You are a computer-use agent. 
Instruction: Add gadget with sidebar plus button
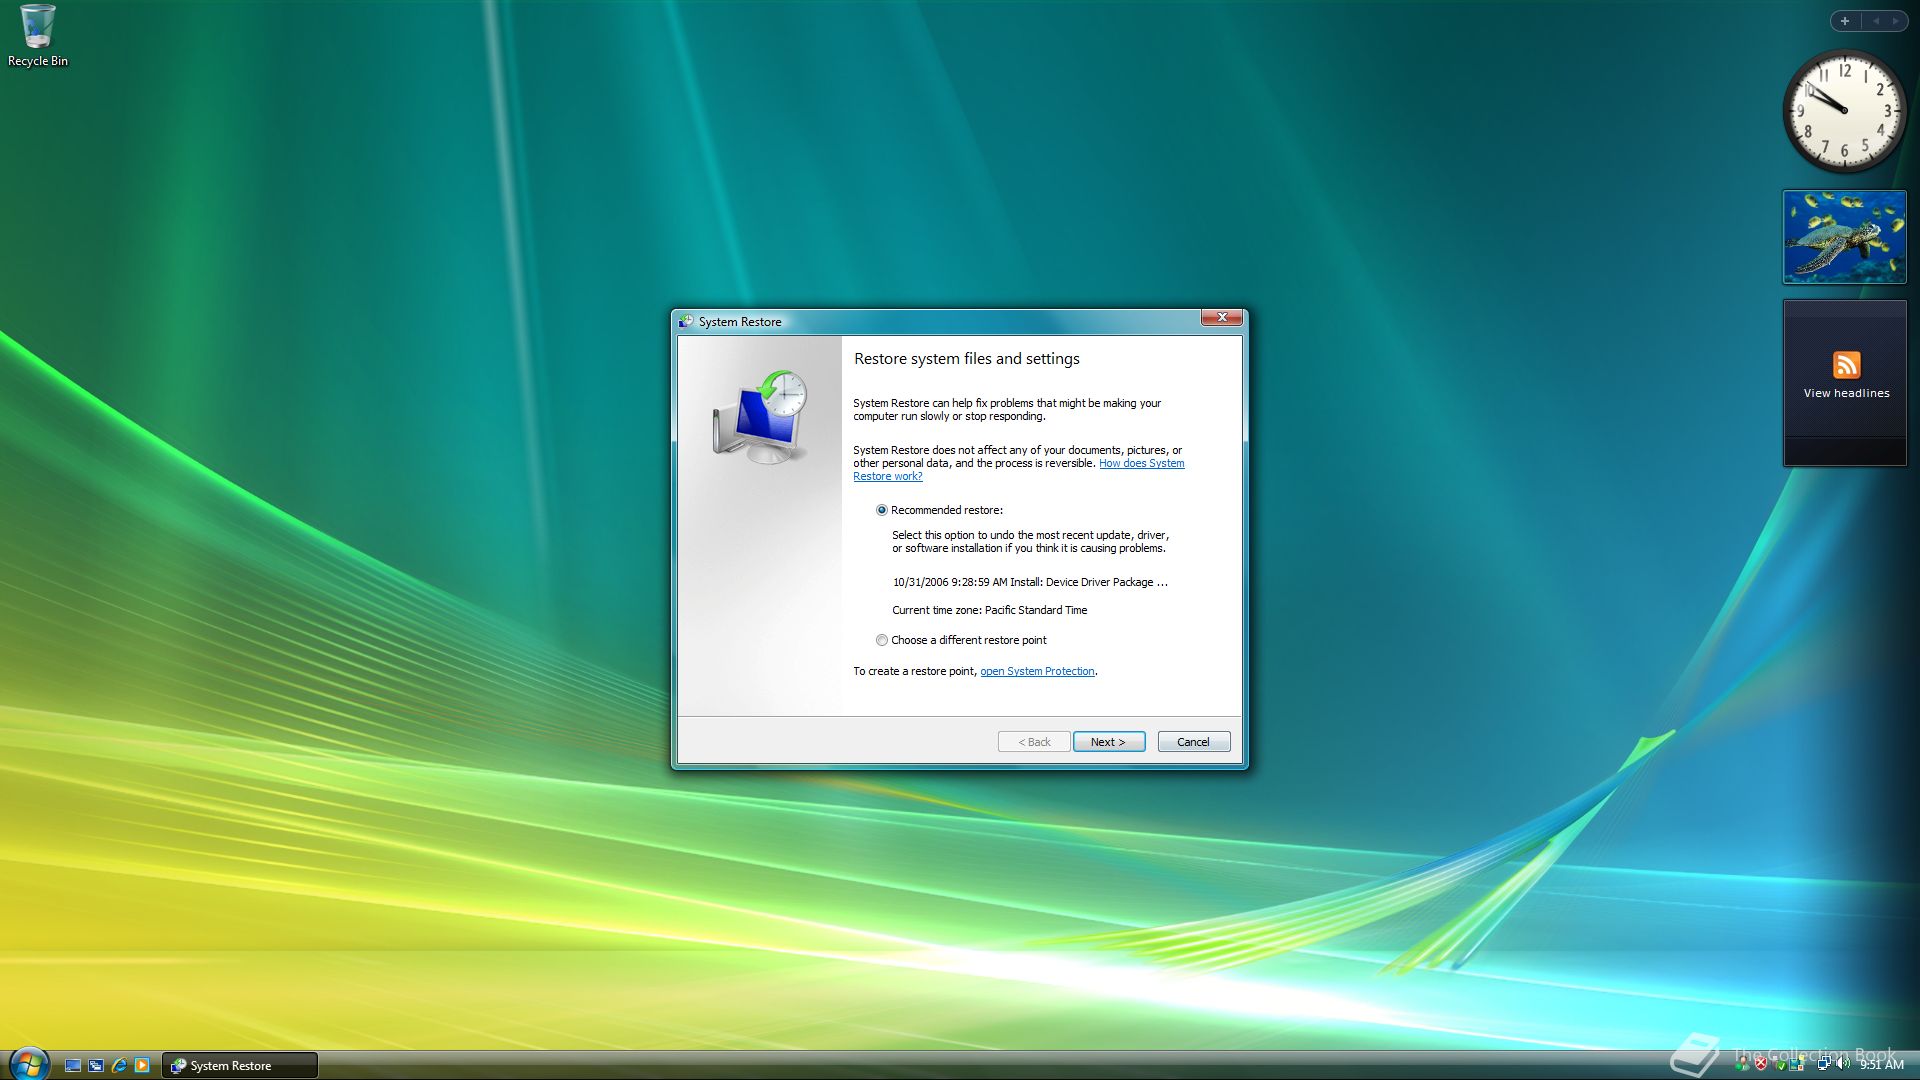pos(1845,21)
